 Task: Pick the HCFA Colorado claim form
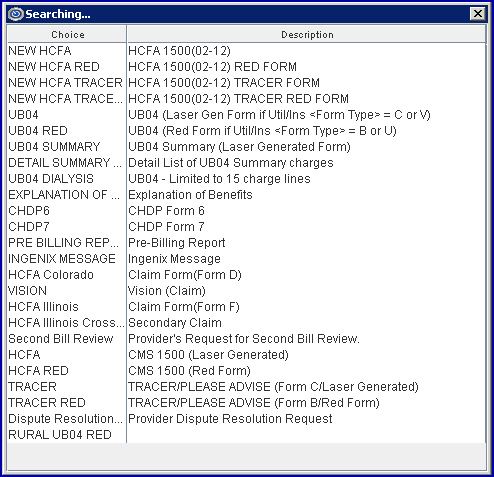(246, 275)
